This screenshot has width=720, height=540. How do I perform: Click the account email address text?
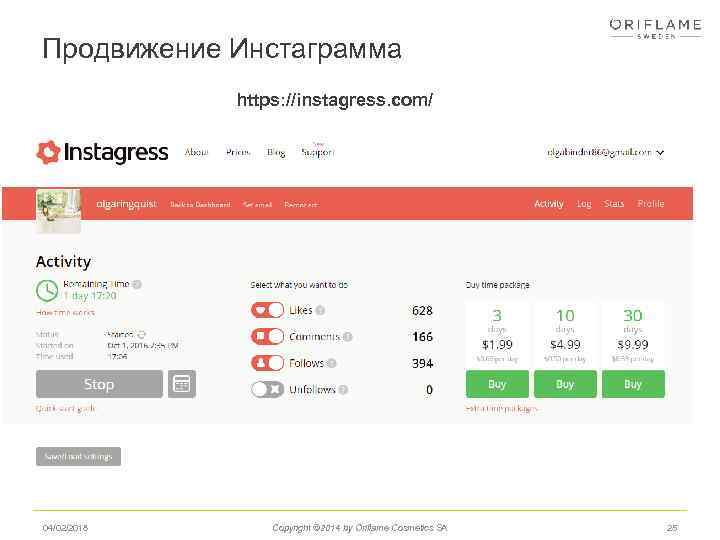pyautogui.click(x=599, y=152)
